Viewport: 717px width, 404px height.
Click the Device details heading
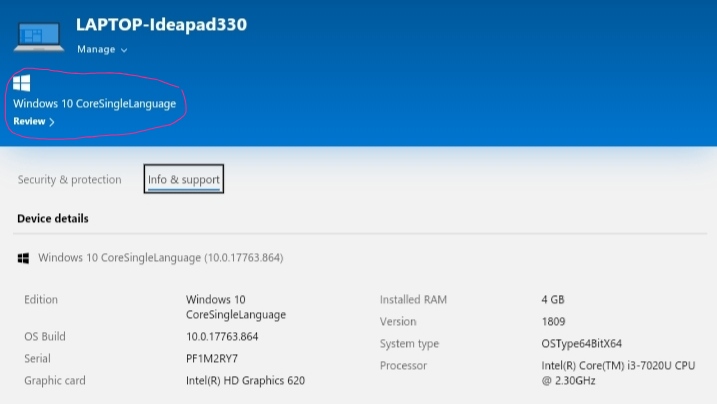[53, 218]
